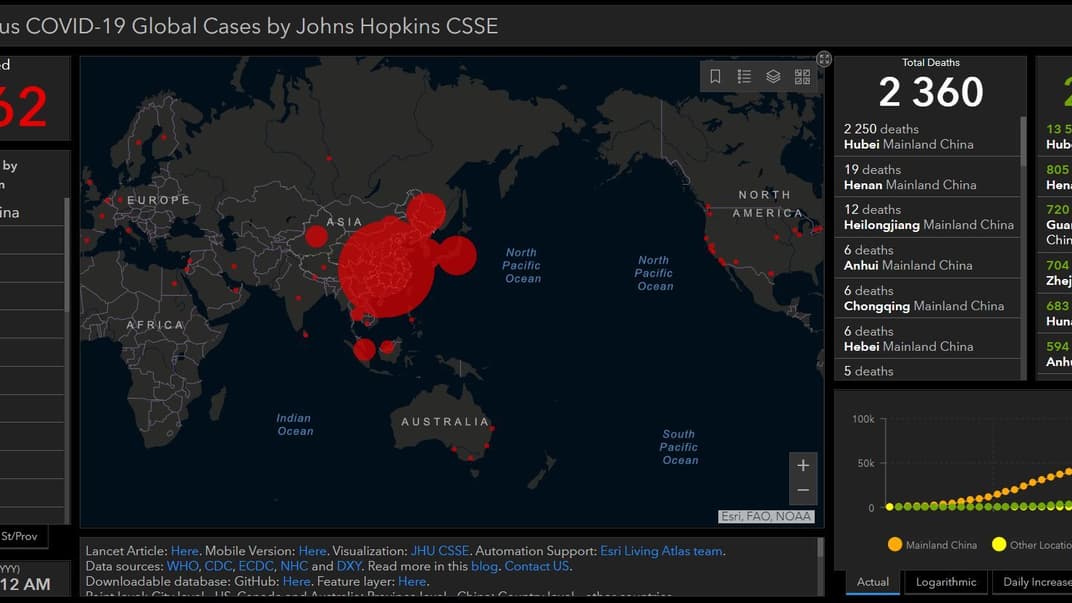Click the Total Deaths list scrollbar
This screenshot has height=603, width=1072.
(1023, 140)
